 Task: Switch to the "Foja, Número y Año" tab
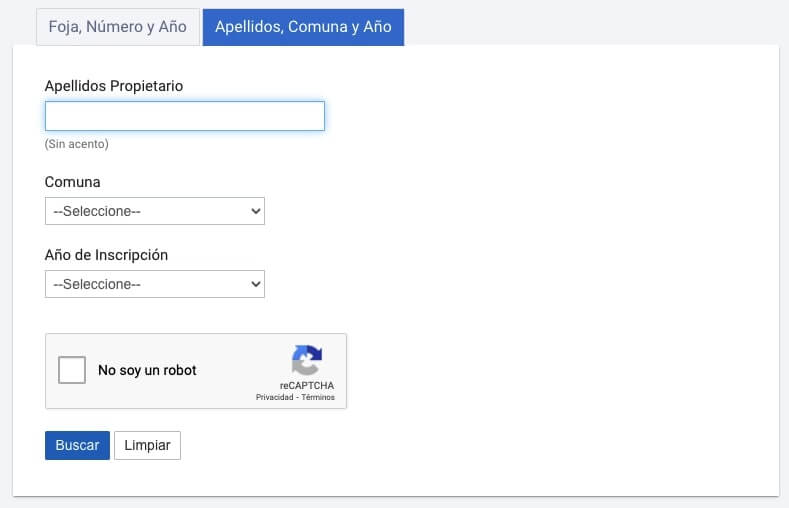coord(118,27)
